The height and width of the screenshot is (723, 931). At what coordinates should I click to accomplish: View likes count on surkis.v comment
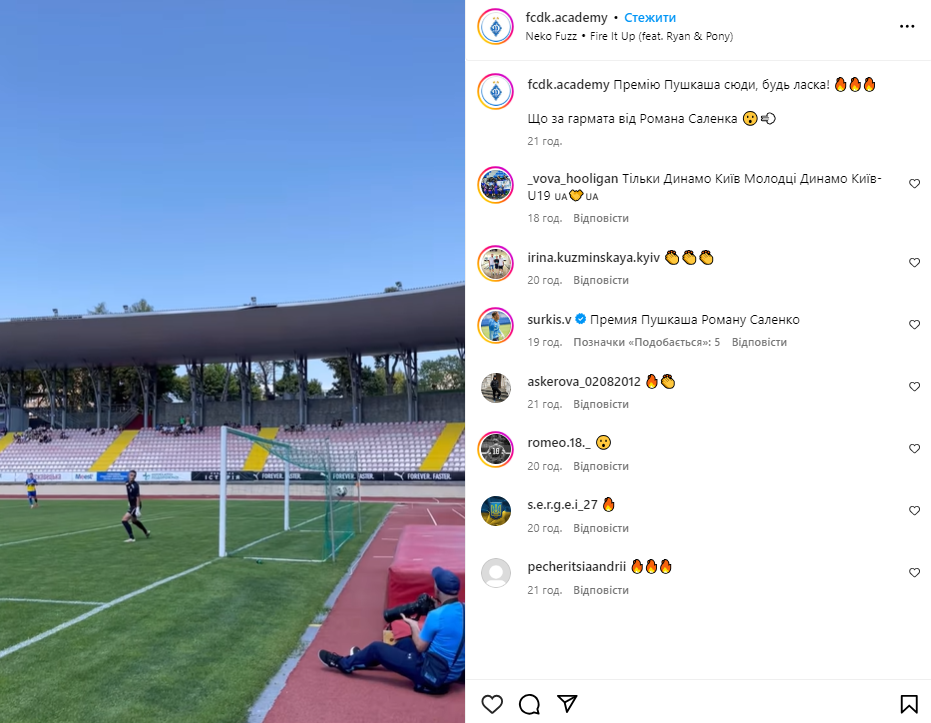pos(646,342)
